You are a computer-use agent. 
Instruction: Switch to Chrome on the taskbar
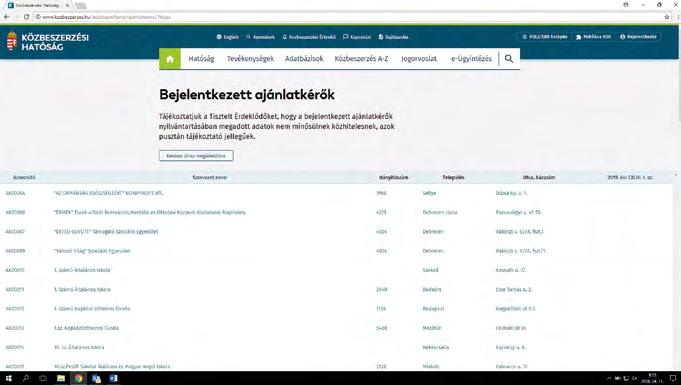click(x=78, y=378)
